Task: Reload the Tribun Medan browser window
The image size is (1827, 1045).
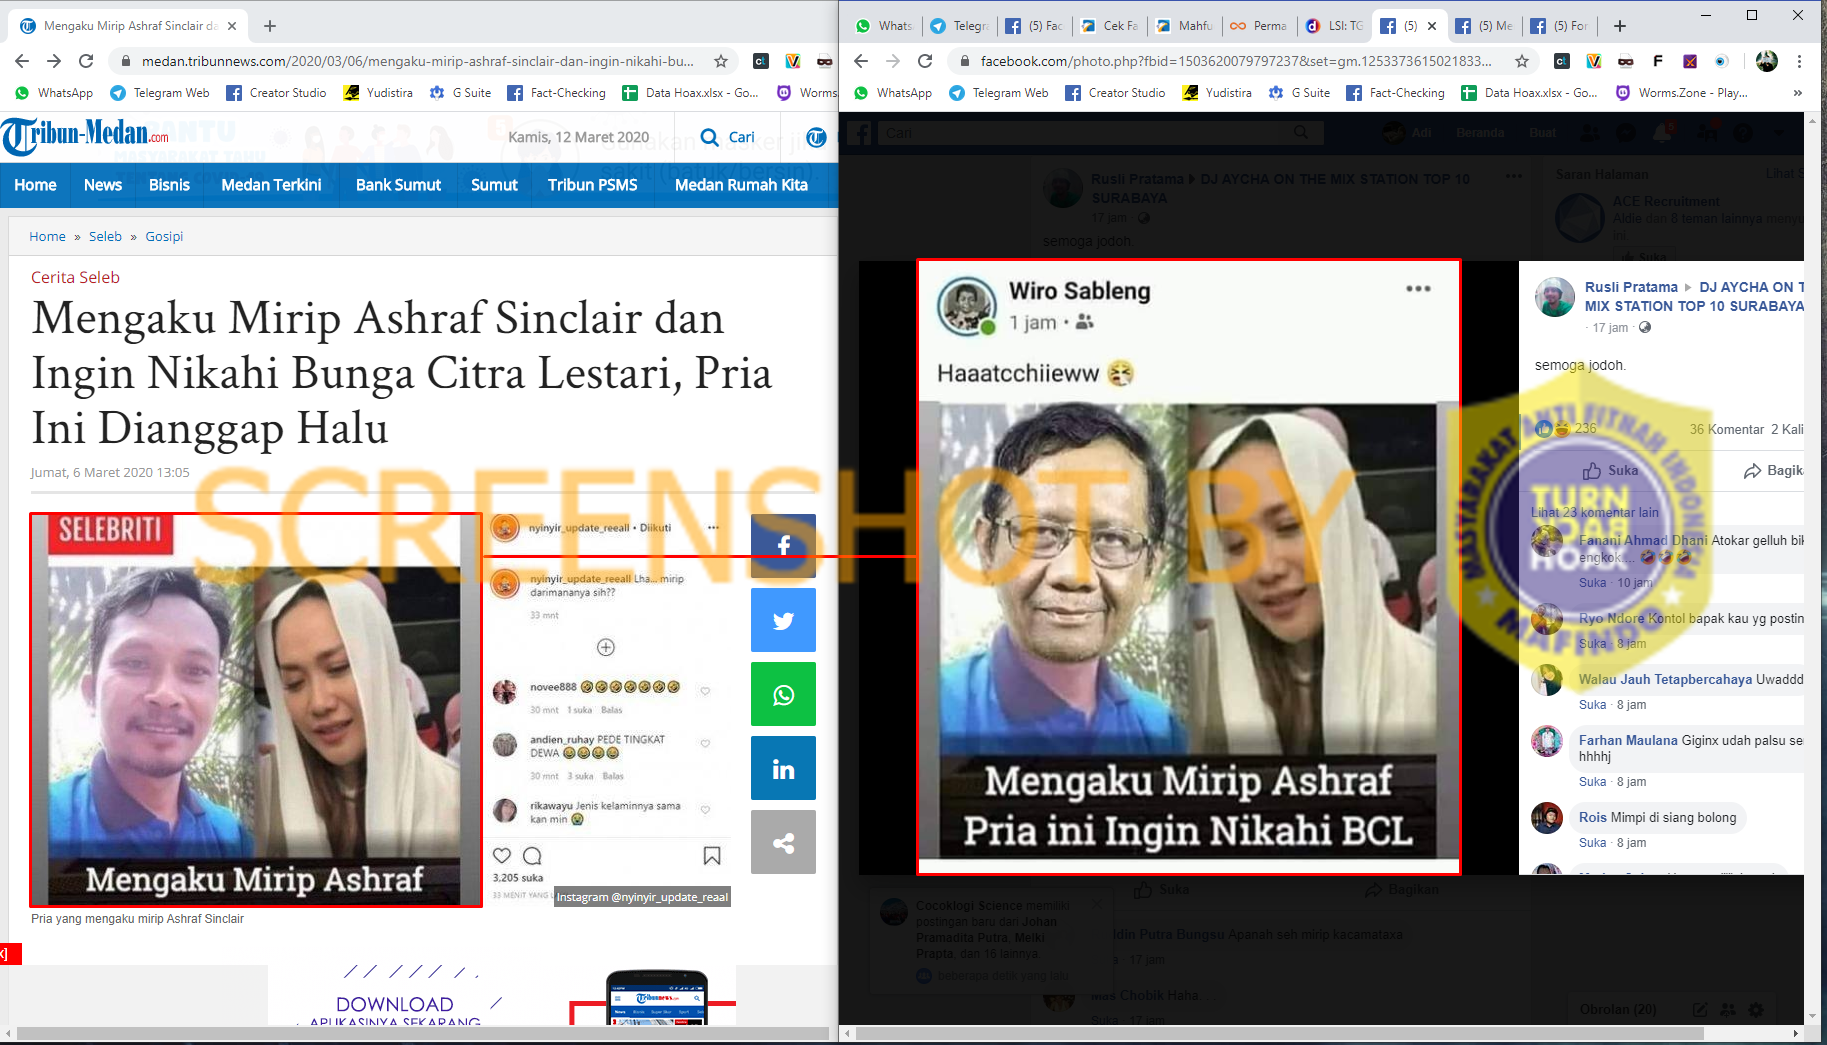Action: pyautogui.click(x=86, y=61)
